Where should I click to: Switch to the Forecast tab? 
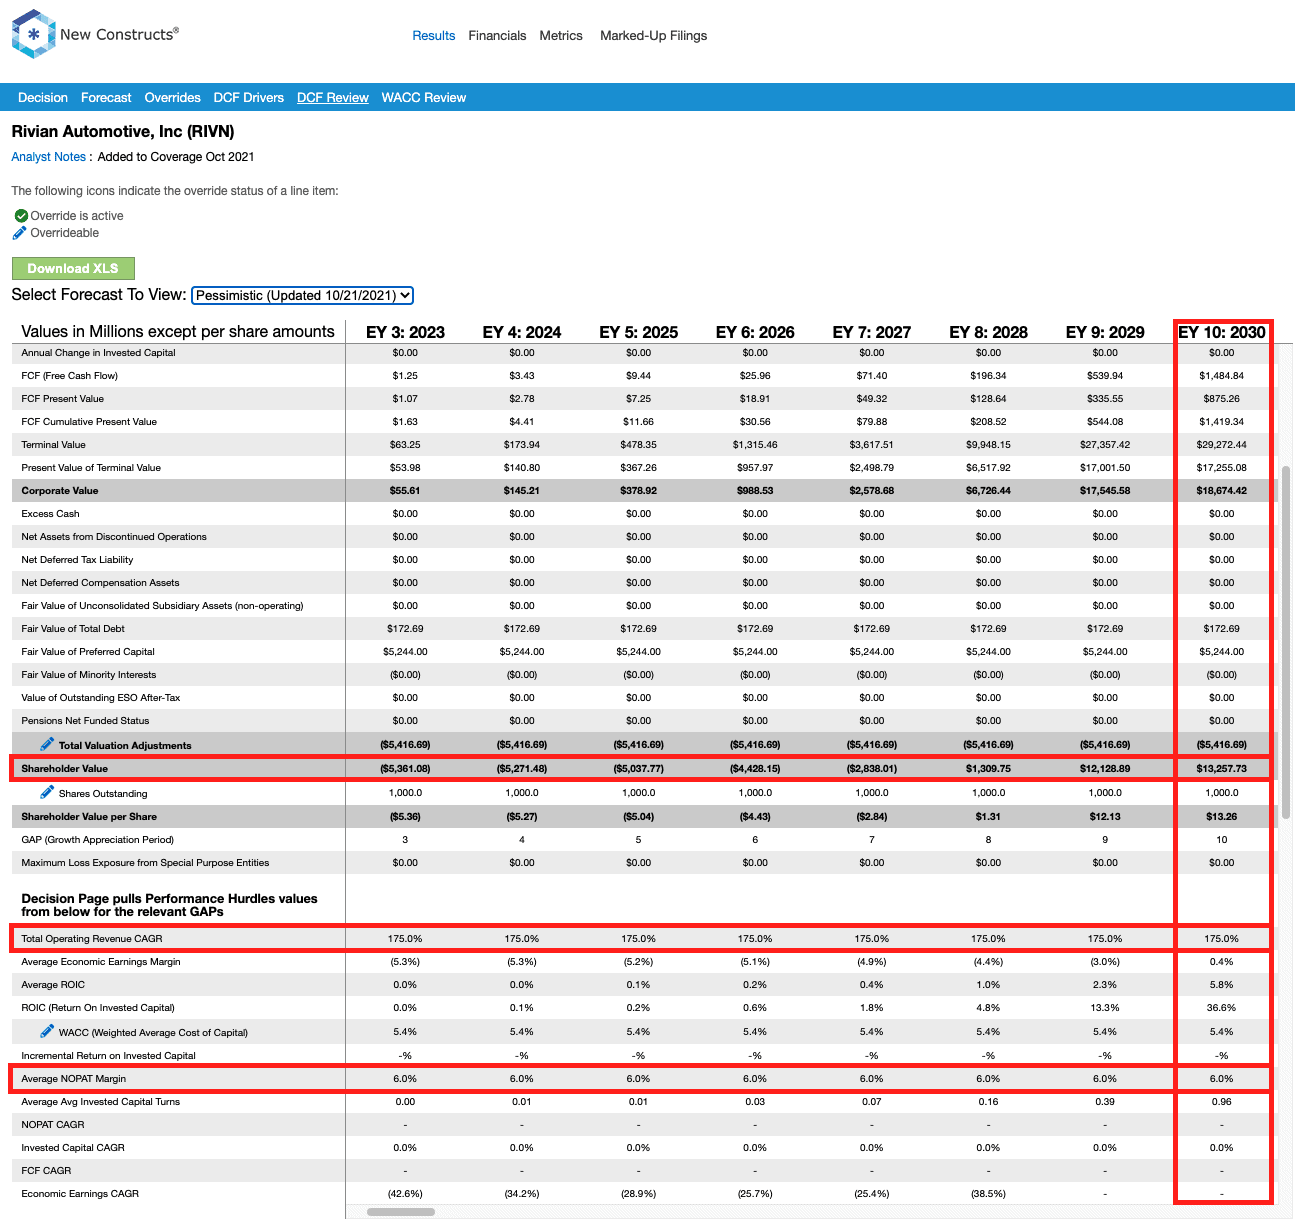106,97
